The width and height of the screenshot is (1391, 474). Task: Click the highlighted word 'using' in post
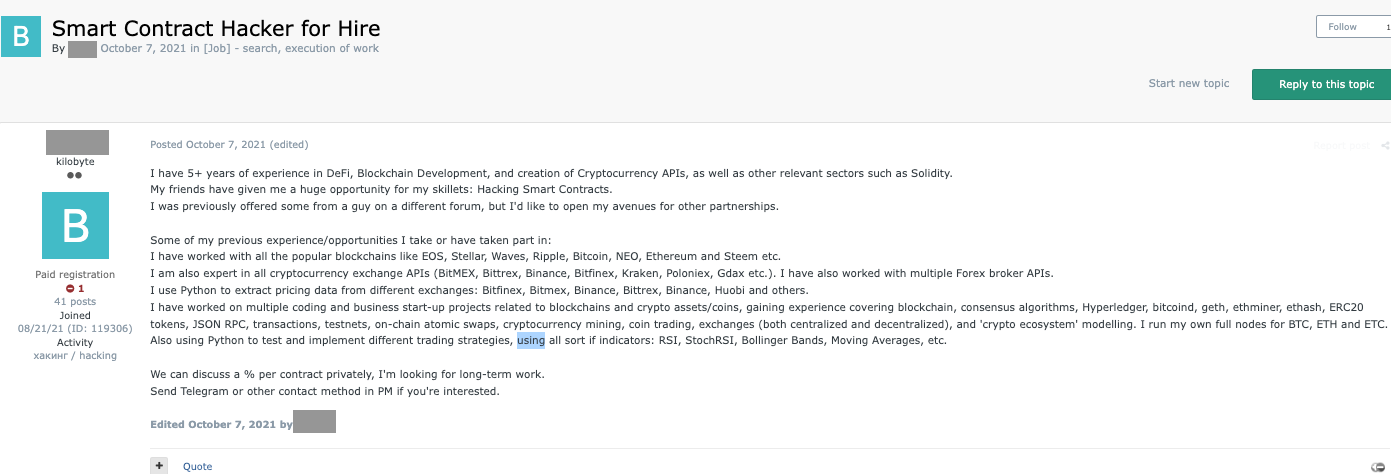pos(531,340)
